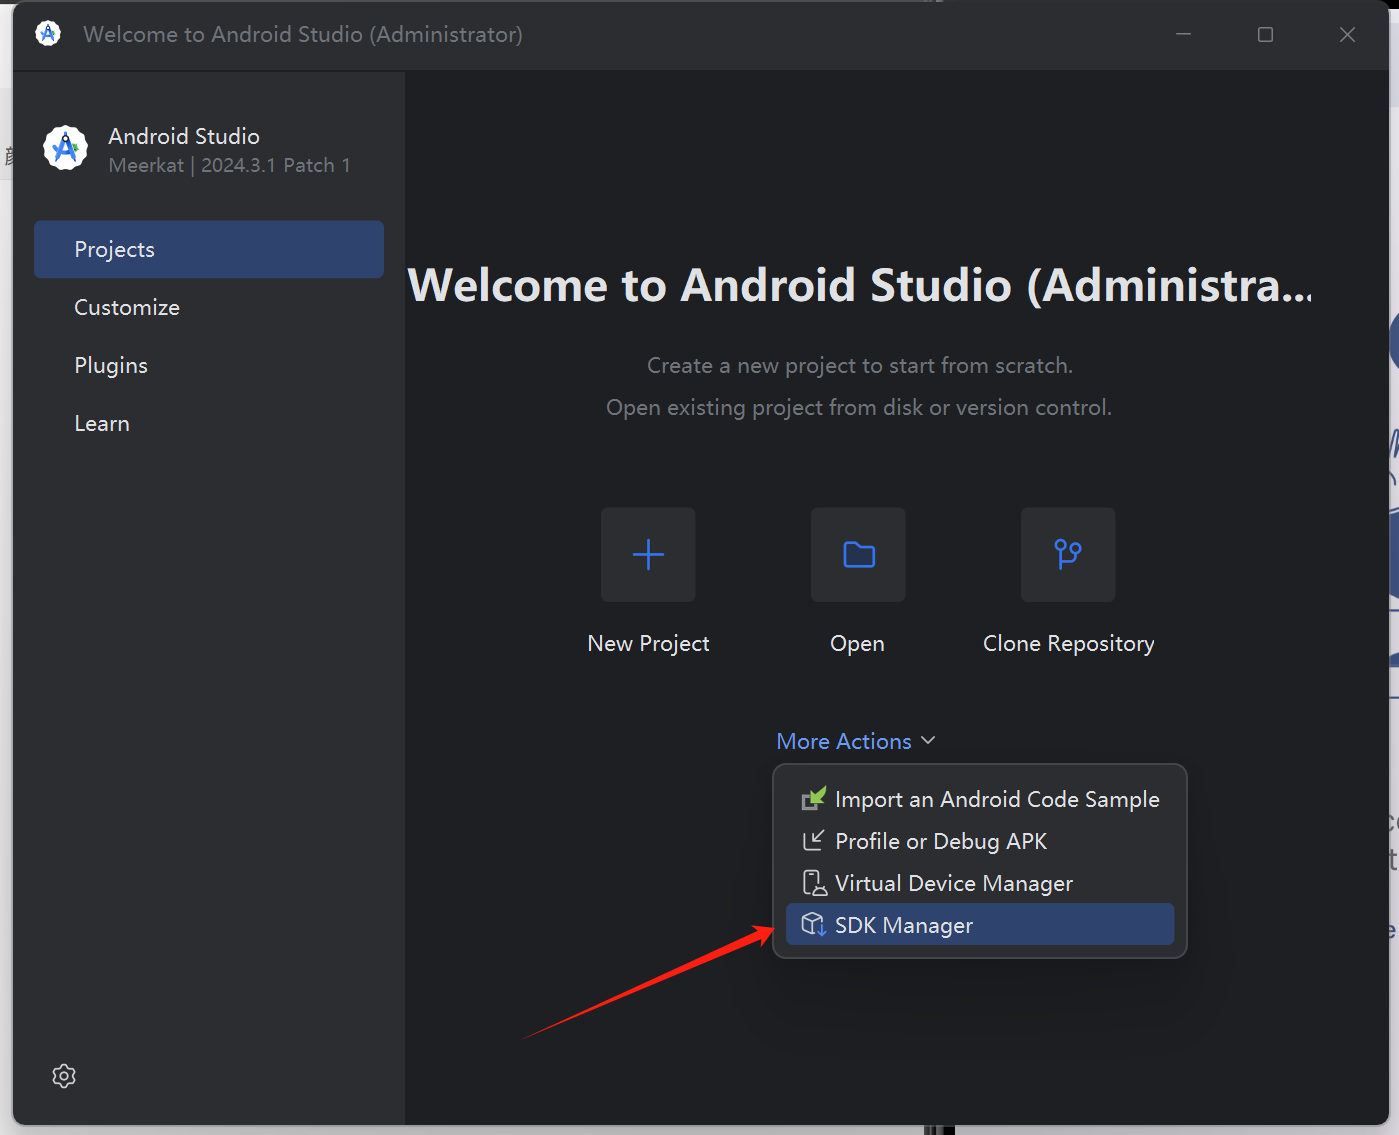Click the Clone Repository branch icon
This screenshot has height=1135, width=1399.
coord(1068,555)
